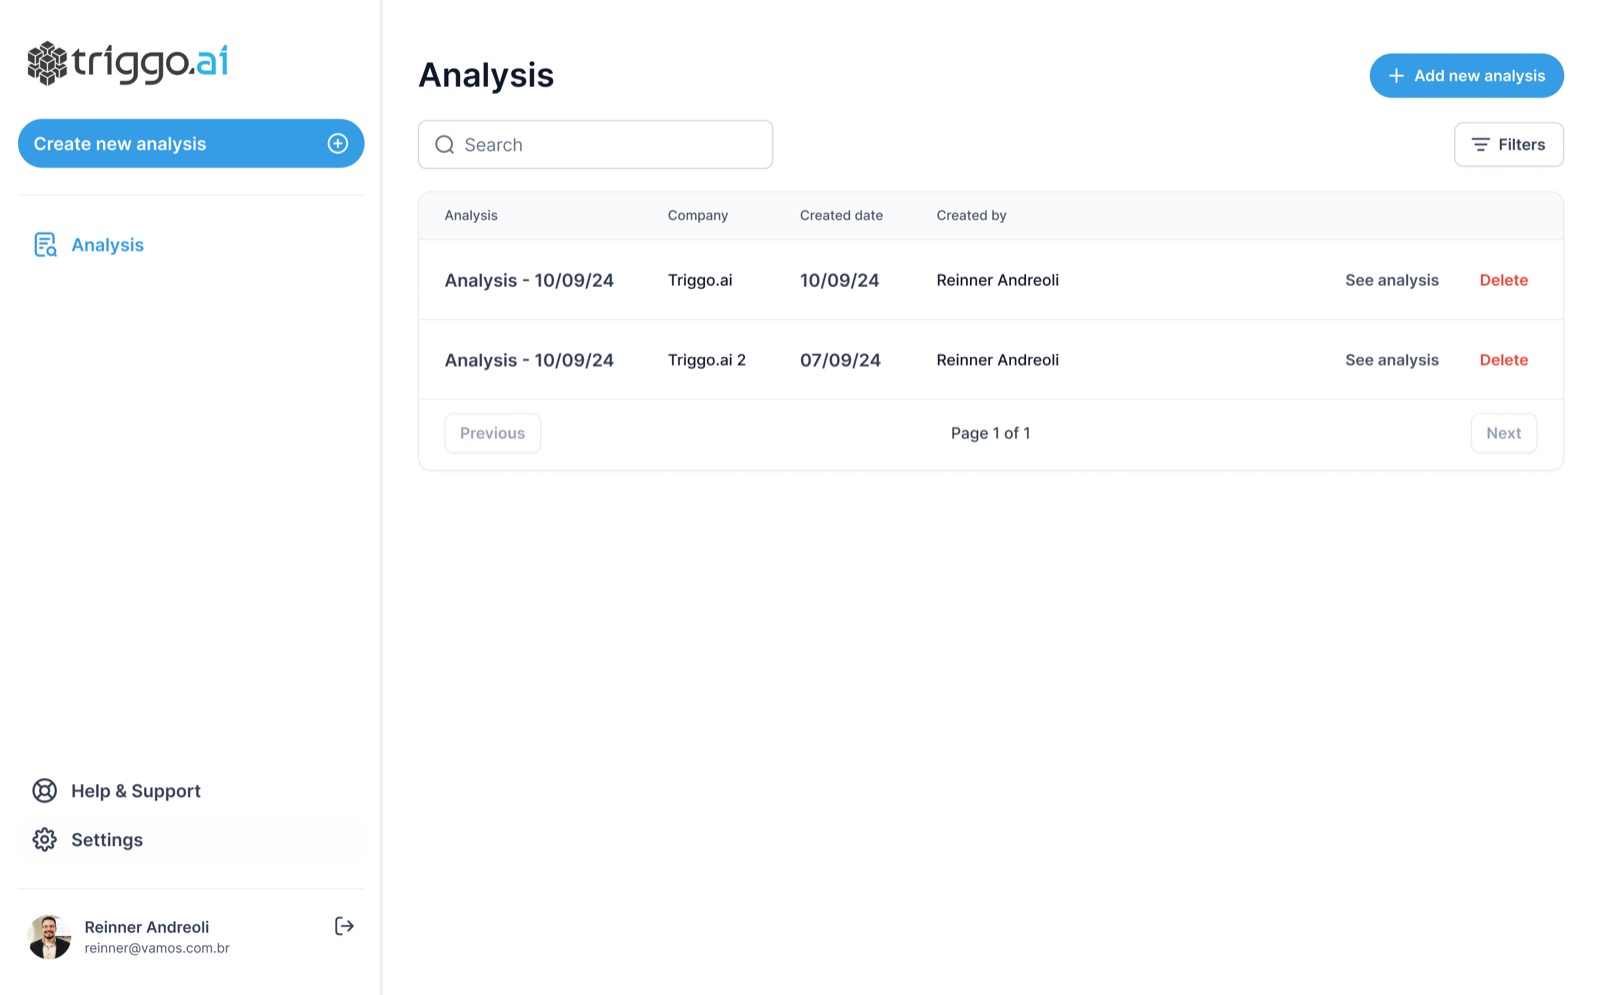
Task: Click the Reinner Andreoli name in sidebar
Action: tap(147, 927)
